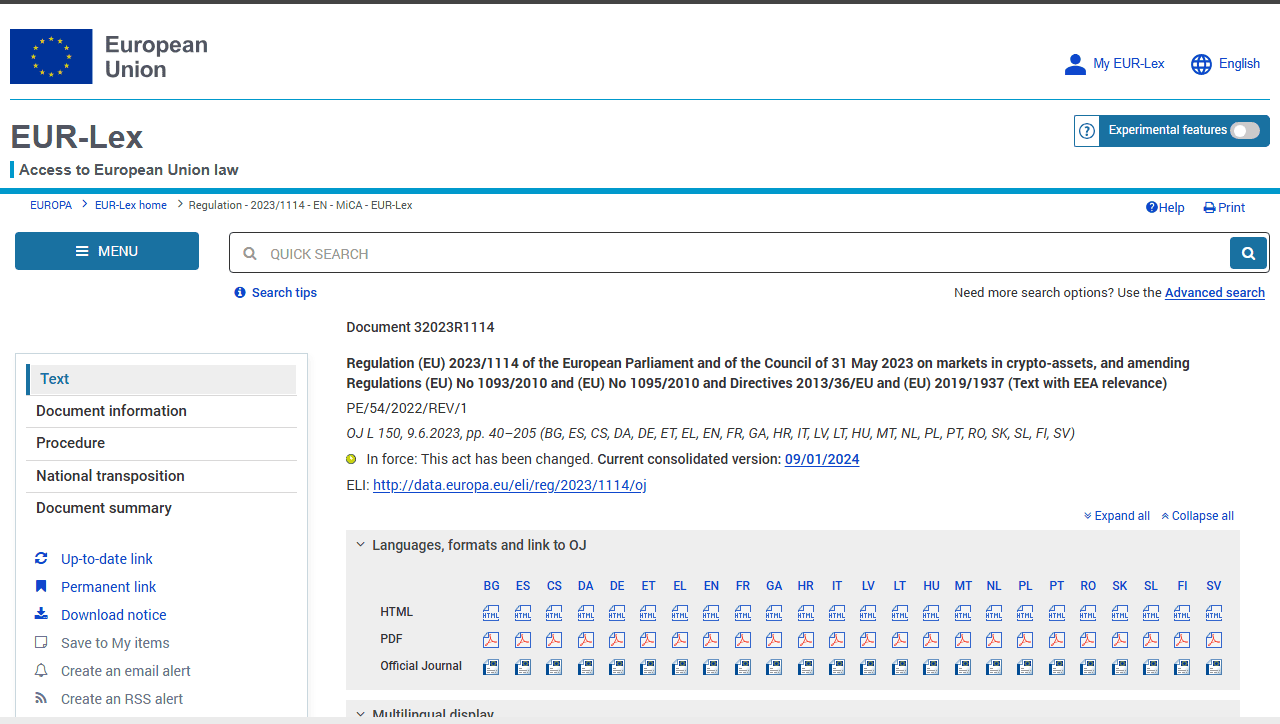
Task: Click the search magnifier button
Action: [1248, 253]
